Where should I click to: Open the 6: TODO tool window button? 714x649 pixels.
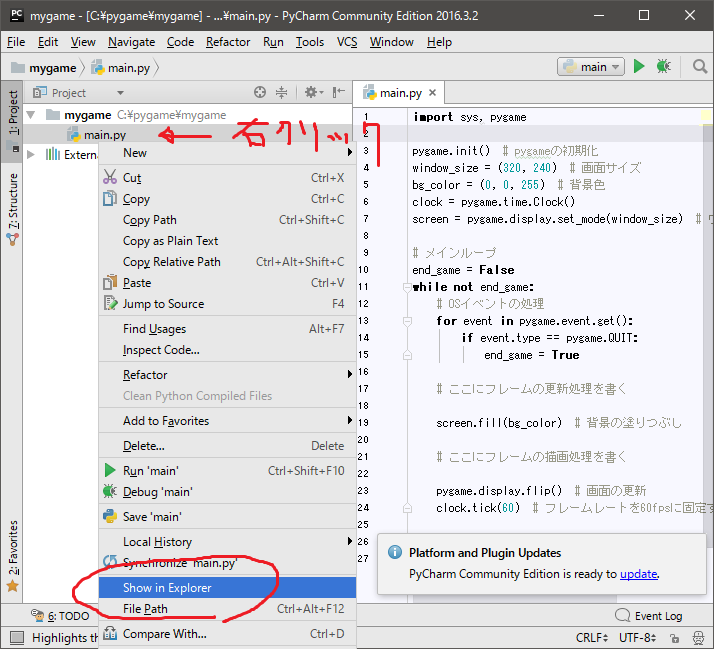60,616
